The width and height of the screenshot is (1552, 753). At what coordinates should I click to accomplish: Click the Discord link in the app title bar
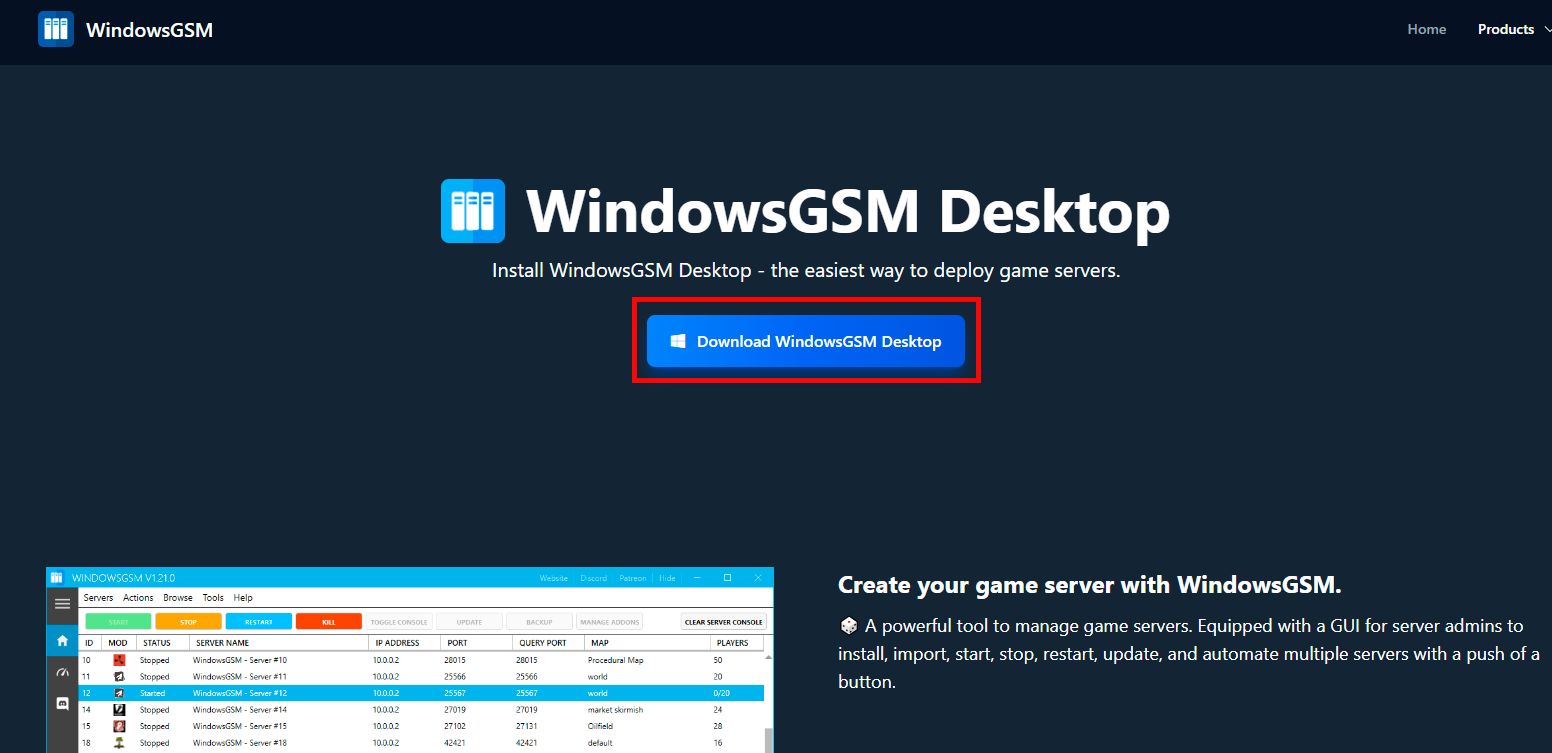click(x=593, y=578)
